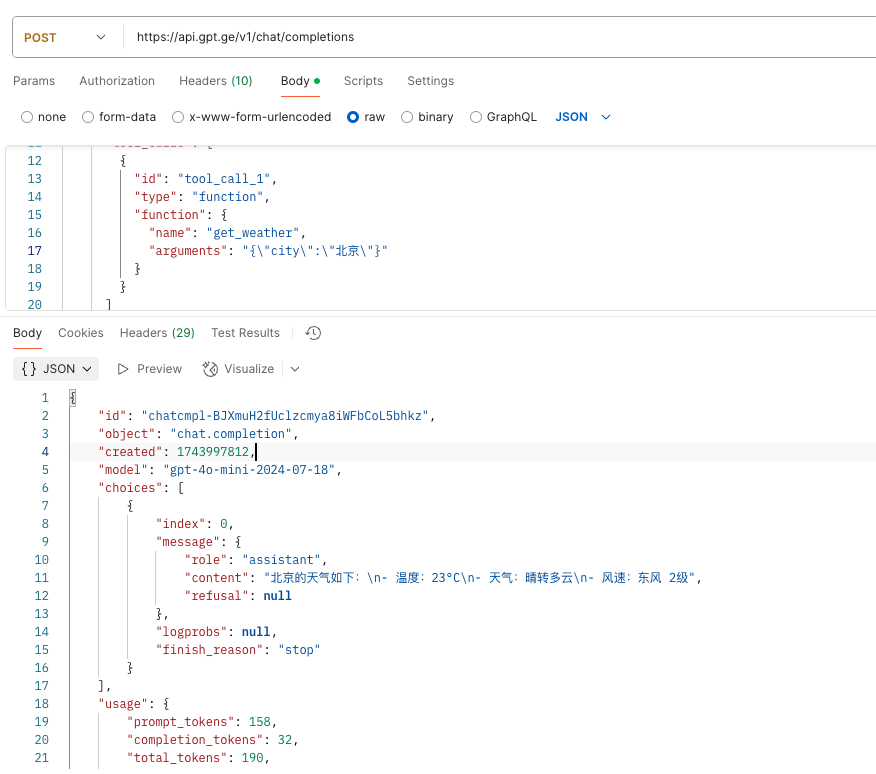This screenshot has height=774, width=876.
Task: Click line number 17 in request editor
Action: point(35,251)
